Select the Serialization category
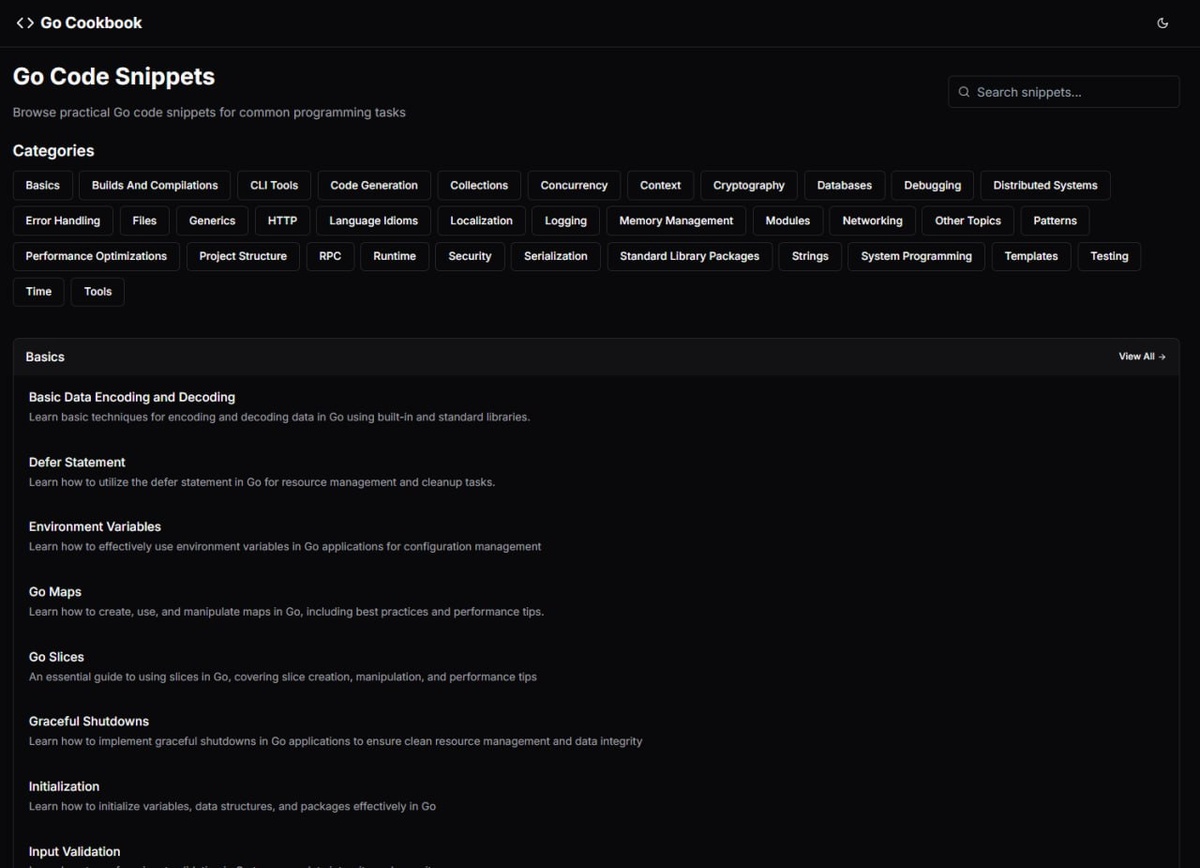The height and width of the screenshot is (868, 1200). click(556, 256)
